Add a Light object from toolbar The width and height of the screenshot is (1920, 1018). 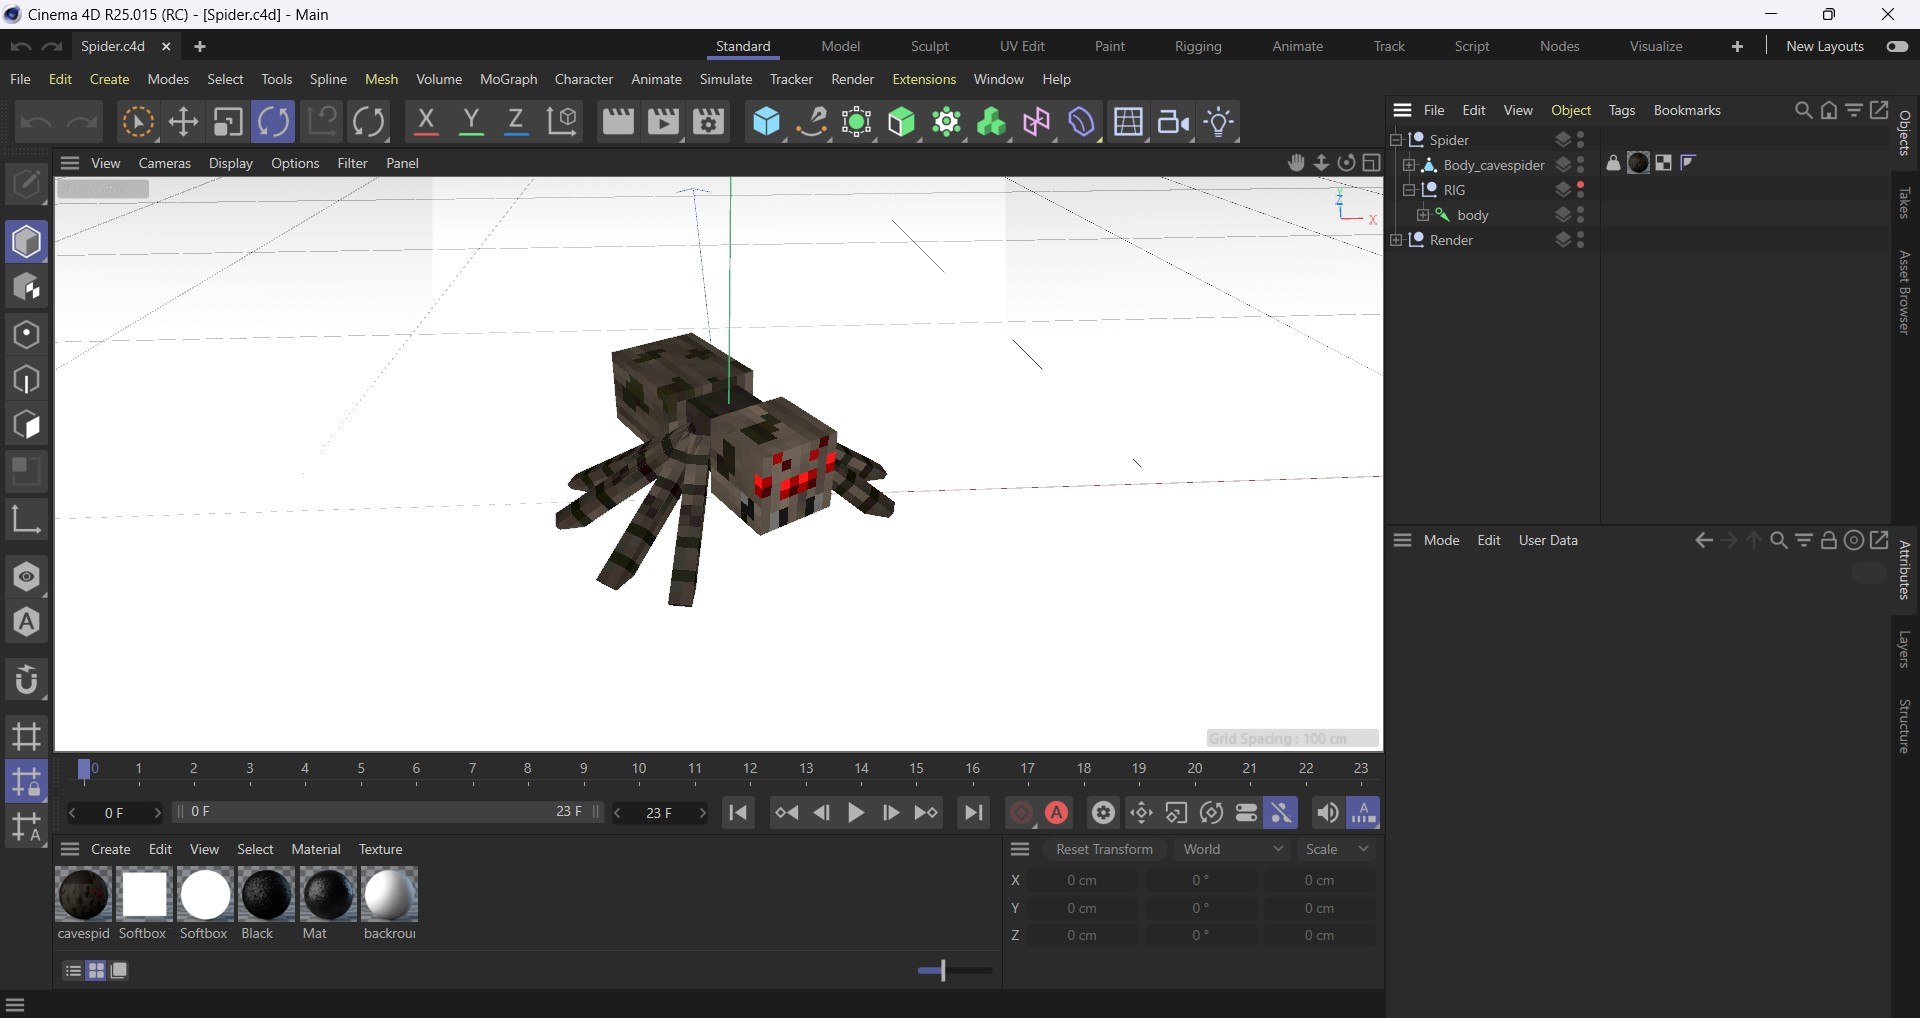point(1219,122)
